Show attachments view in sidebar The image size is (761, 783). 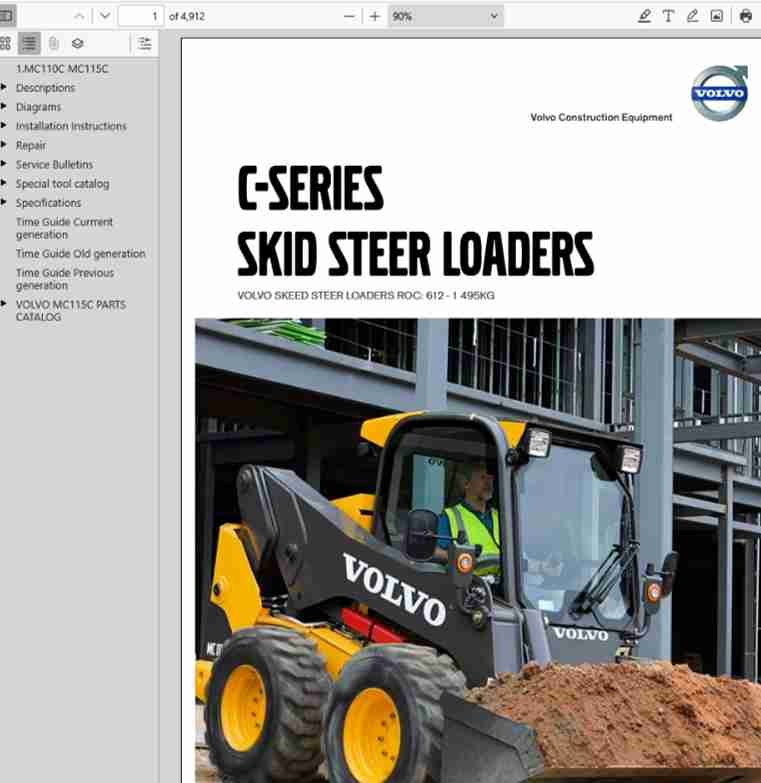pos(53,43)
